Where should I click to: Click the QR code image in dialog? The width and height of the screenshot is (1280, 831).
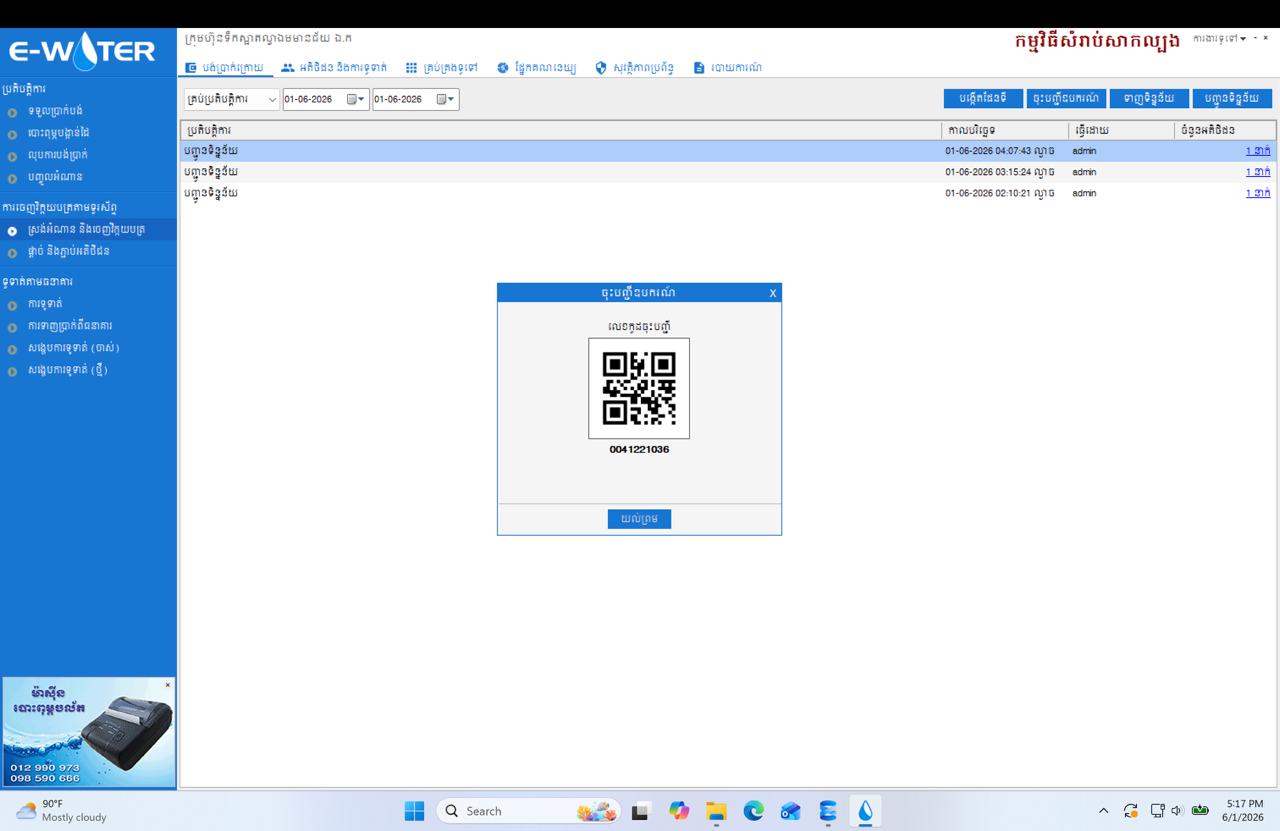[x=639, y=388]
